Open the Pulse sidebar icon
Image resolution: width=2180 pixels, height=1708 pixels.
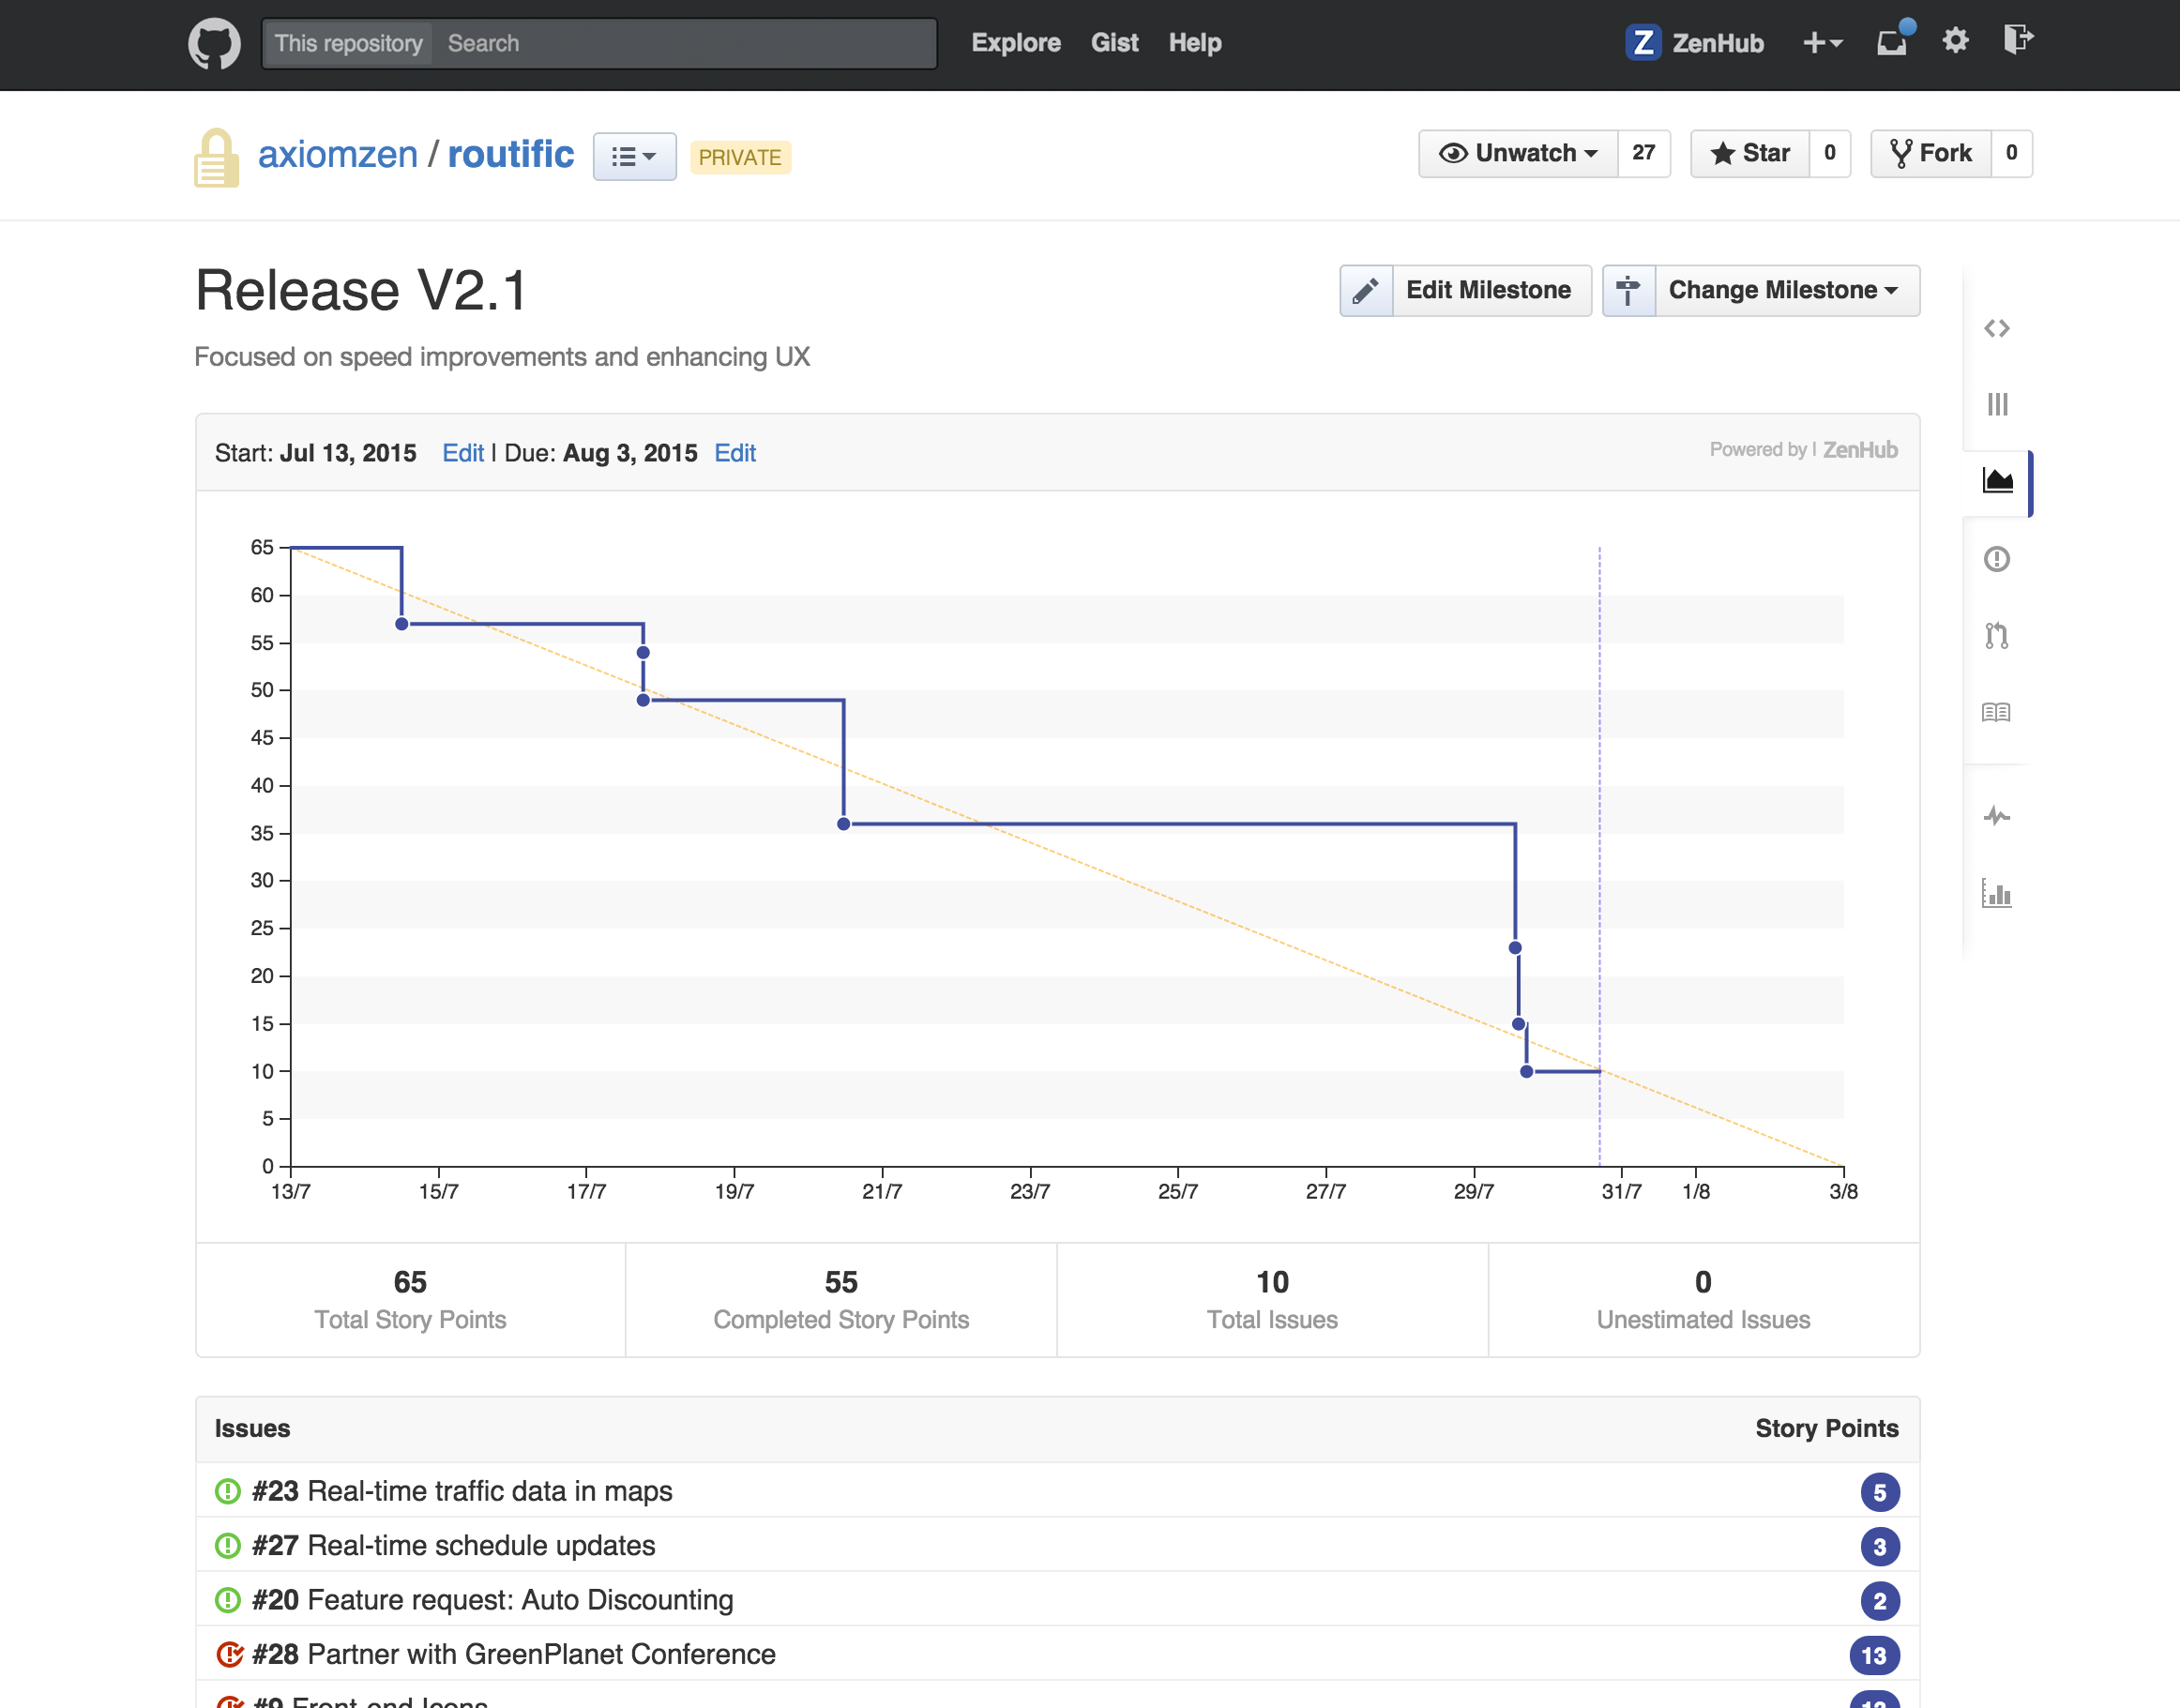click(1996, 816)
